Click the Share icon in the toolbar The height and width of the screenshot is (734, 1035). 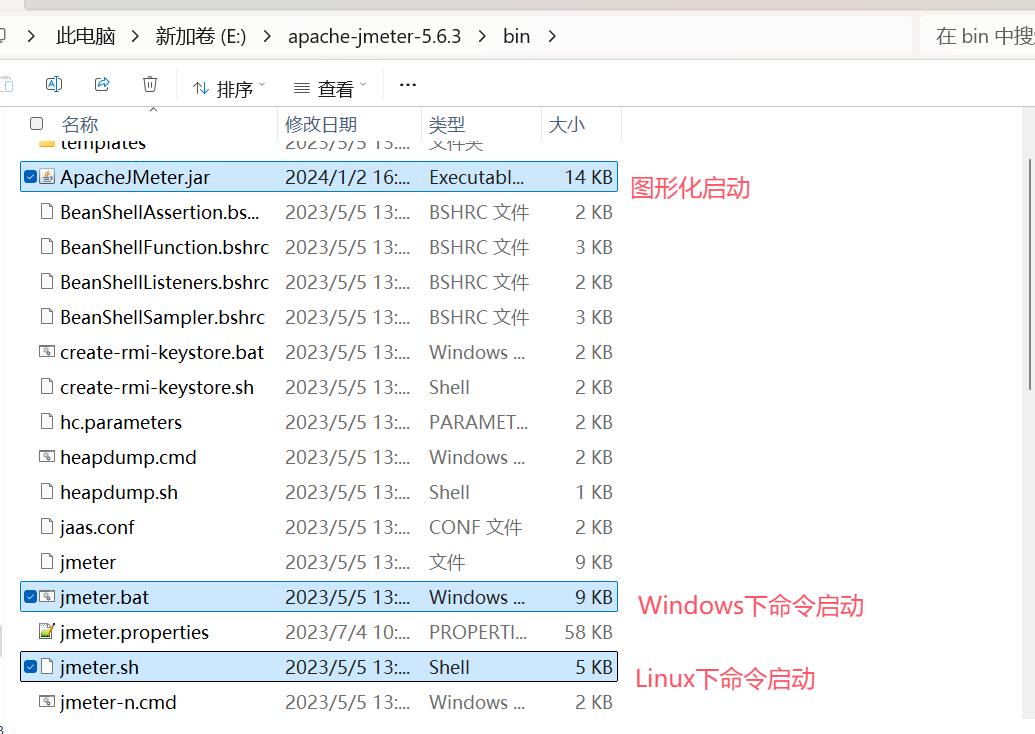[102, 84]
